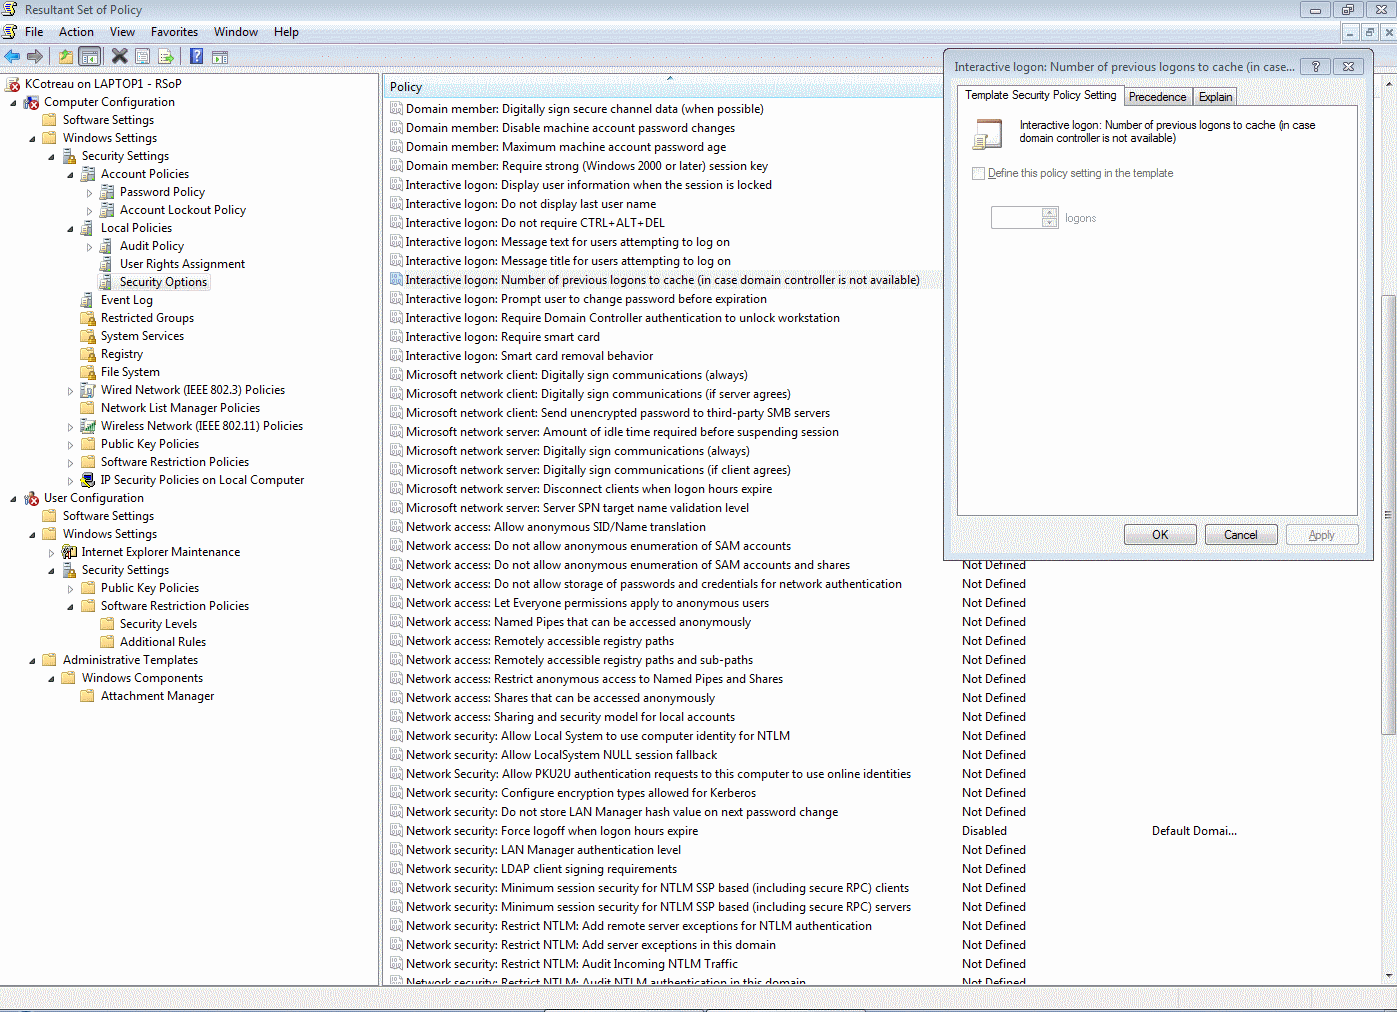The width and height of the screenshot is (1397, 1012).
Task: Collapse Account Policies tree node
Action: tap(70, 174)
